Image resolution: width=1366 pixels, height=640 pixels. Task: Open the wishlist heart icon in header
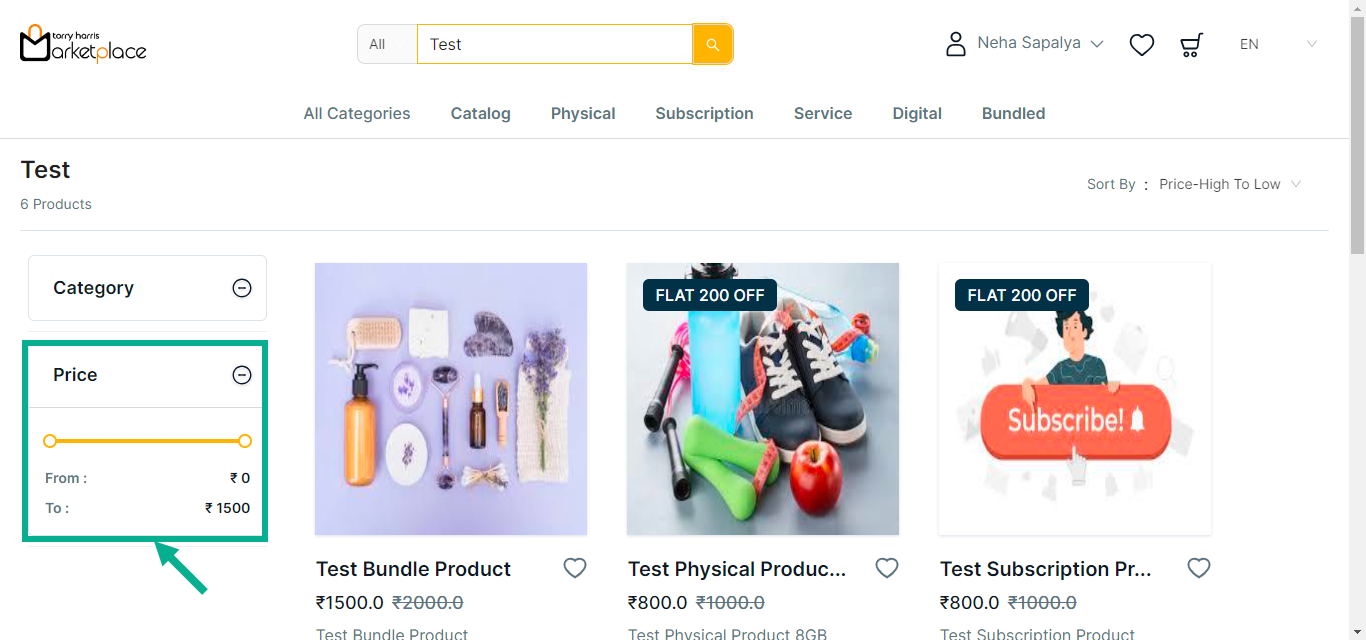point(1142,45)
